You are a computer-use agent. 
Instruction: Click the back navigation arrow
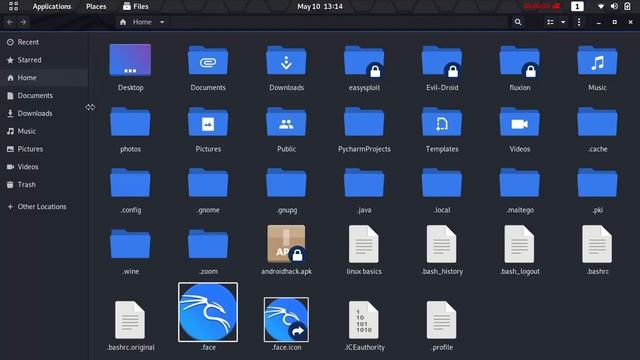10,22
